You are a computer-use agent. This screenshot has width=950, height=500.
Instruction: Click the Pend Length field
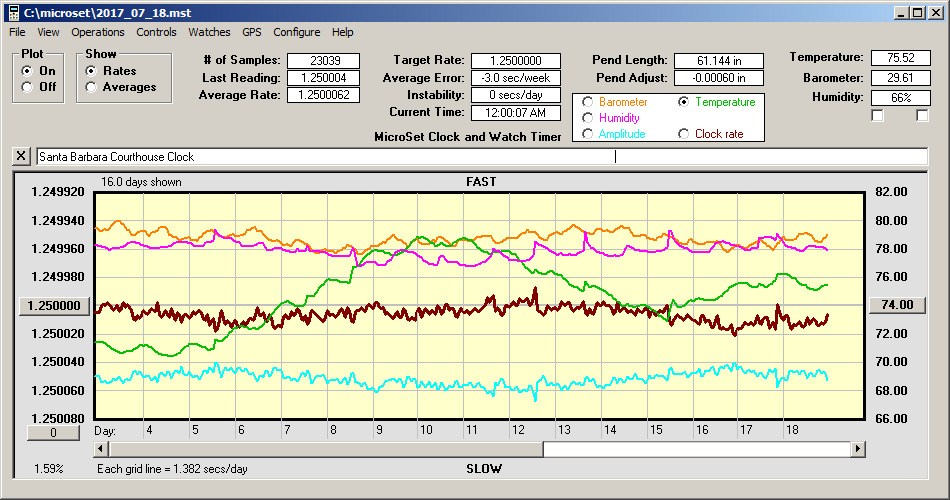[x=719, y=61]
